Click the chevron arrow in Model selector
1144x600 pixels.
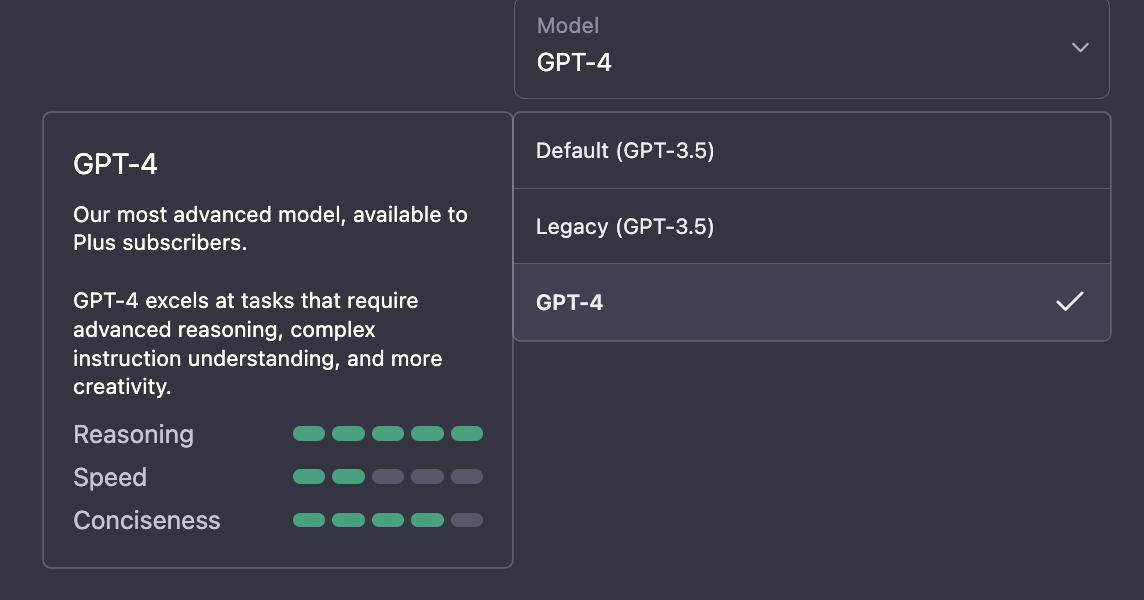click(x=1080, y=47)
